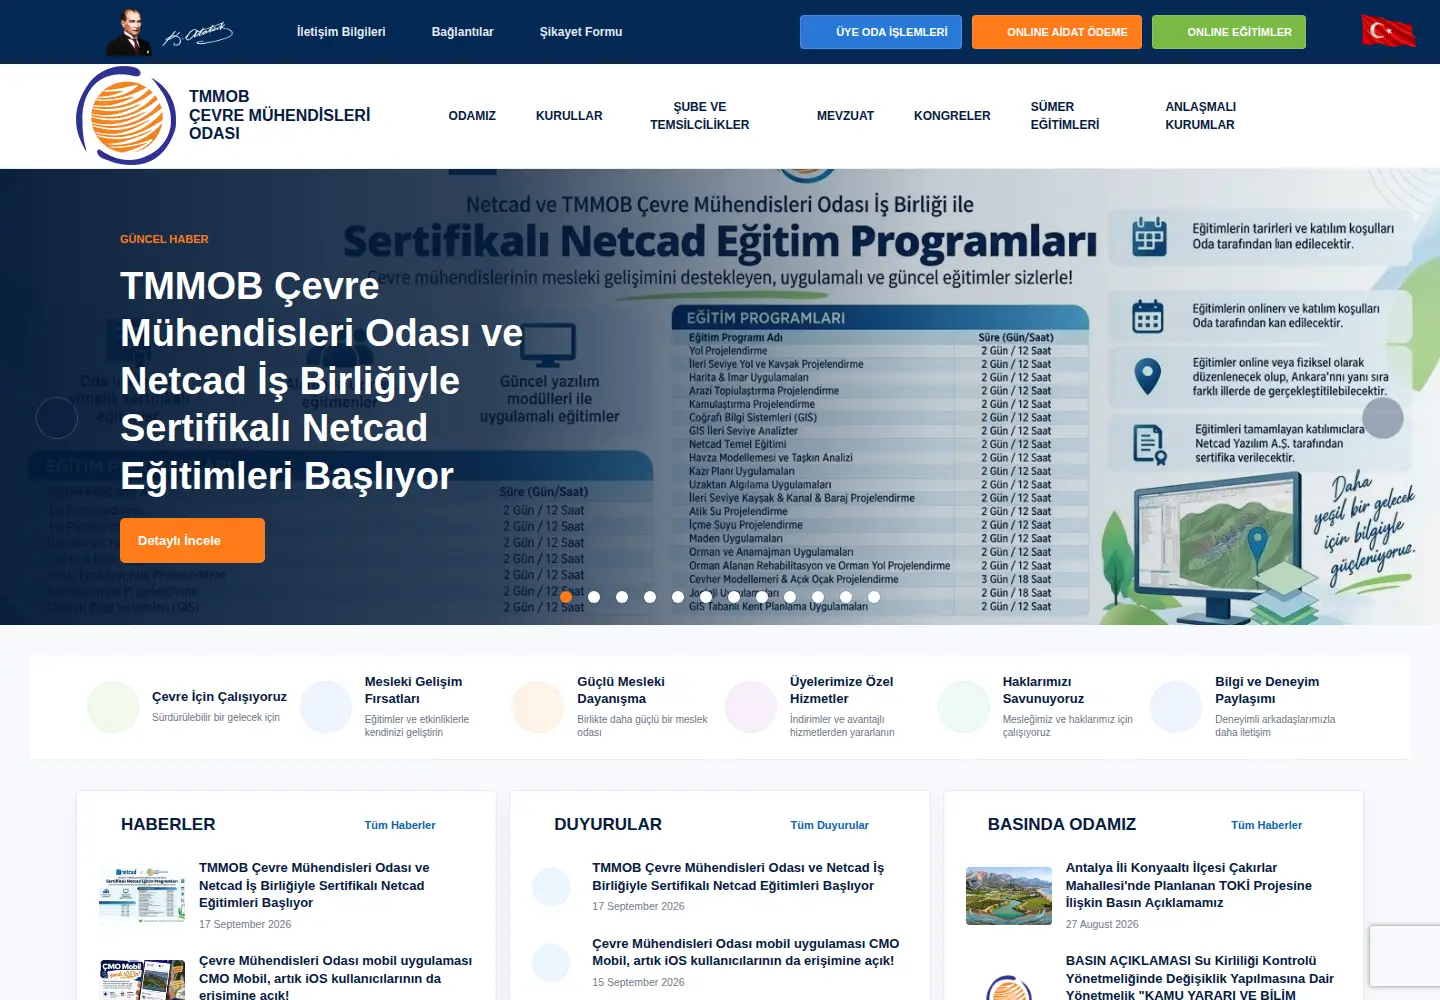Open the Tüm Duyurular link

(x=830, y=825)
